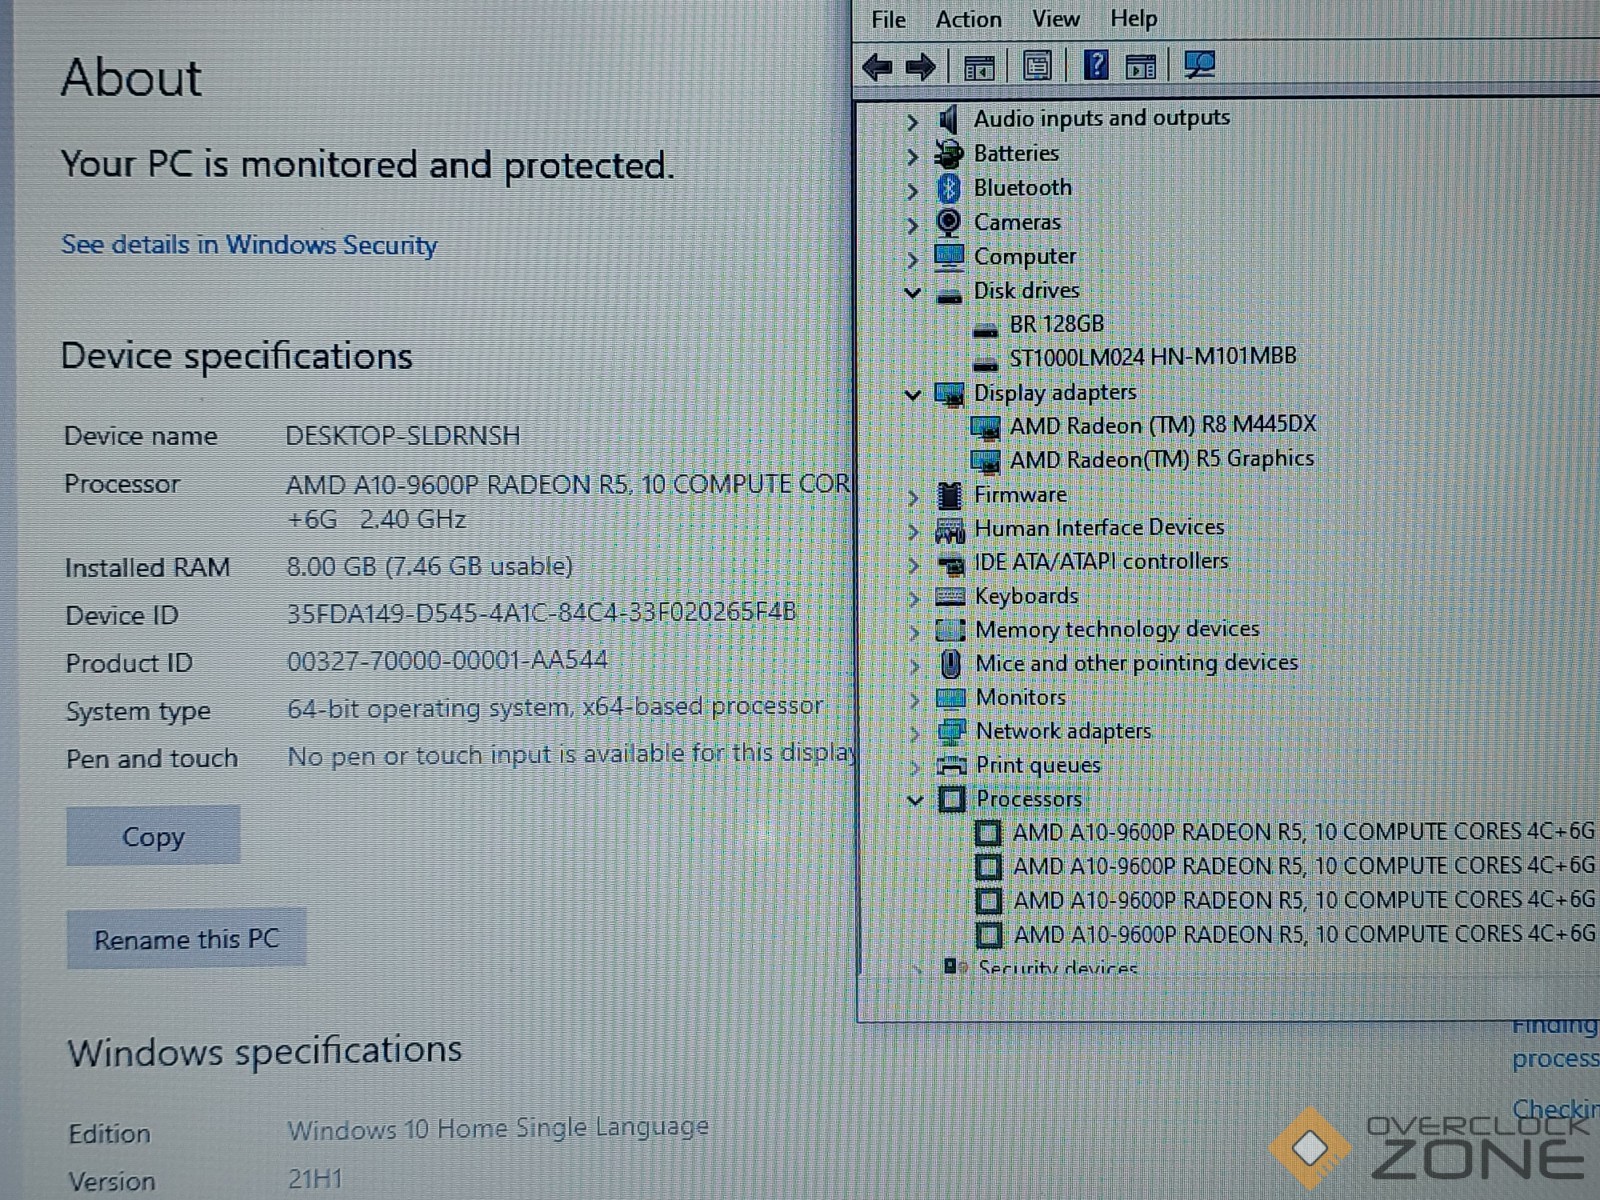Click the Mice and other pointing devices icon
Screen dimensions: 1600x1200
pos(951,664)
